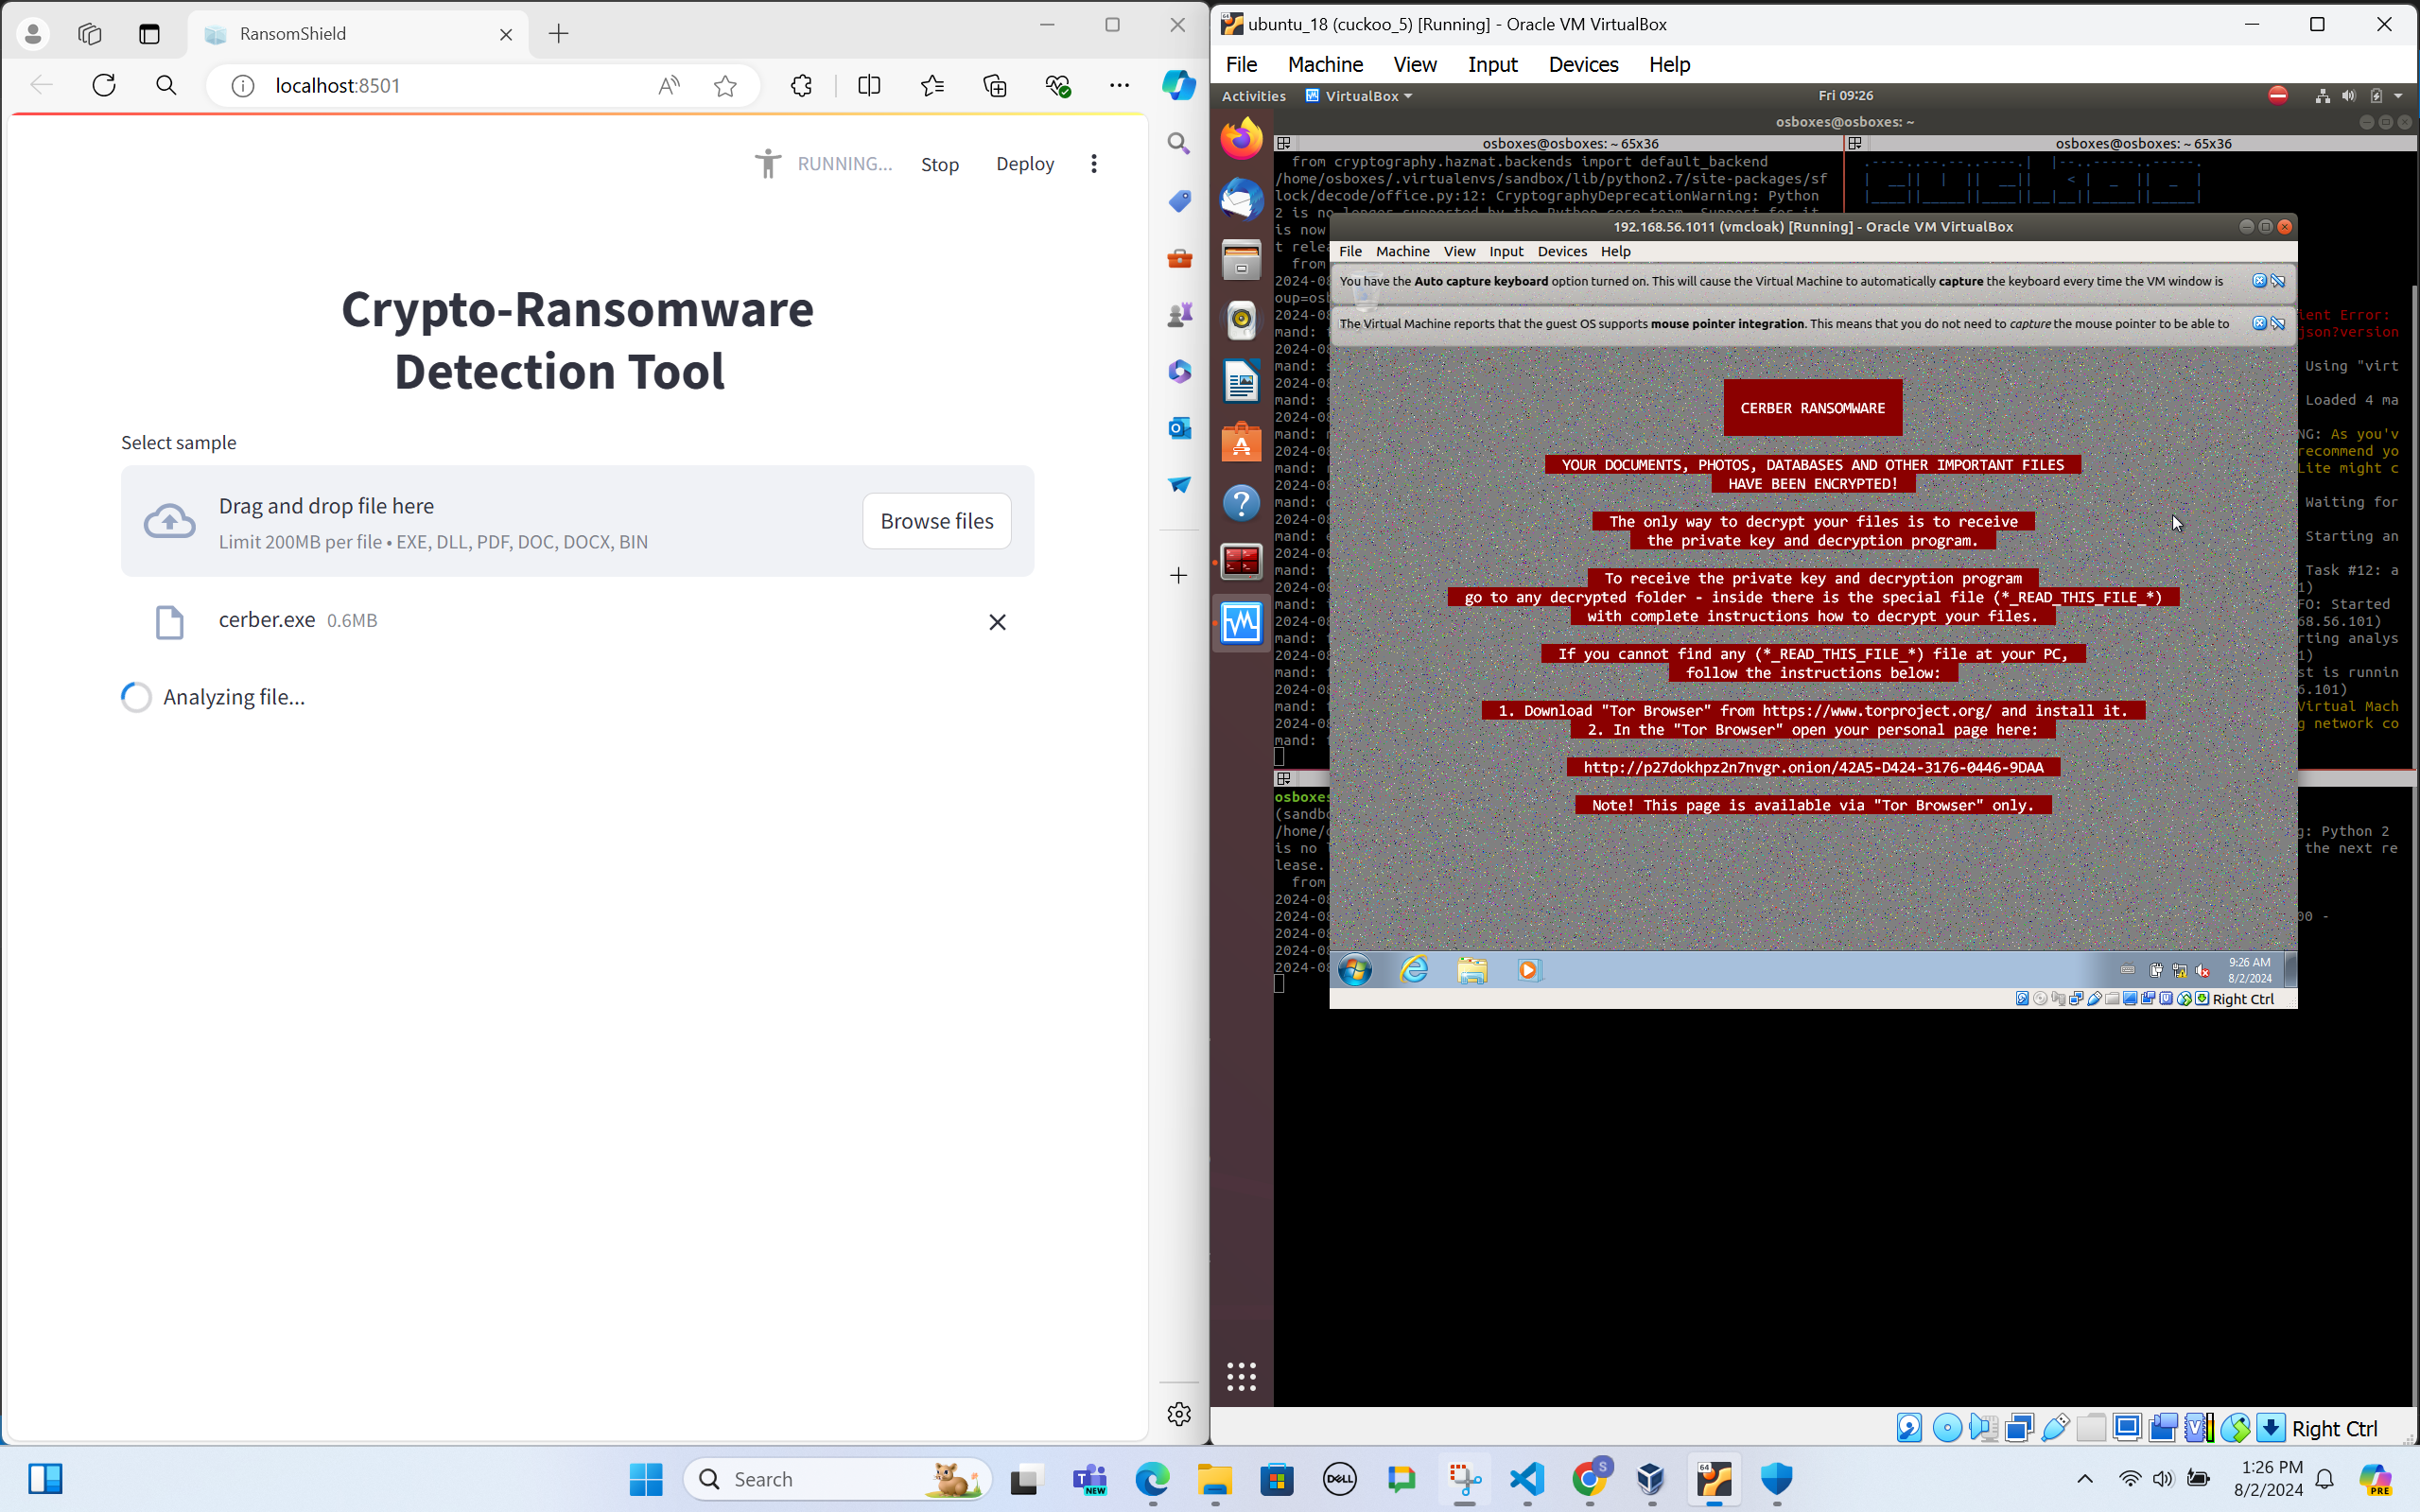
Task: Open Edge sidebar Outlook icon
Action: (x=1179, y=428)
